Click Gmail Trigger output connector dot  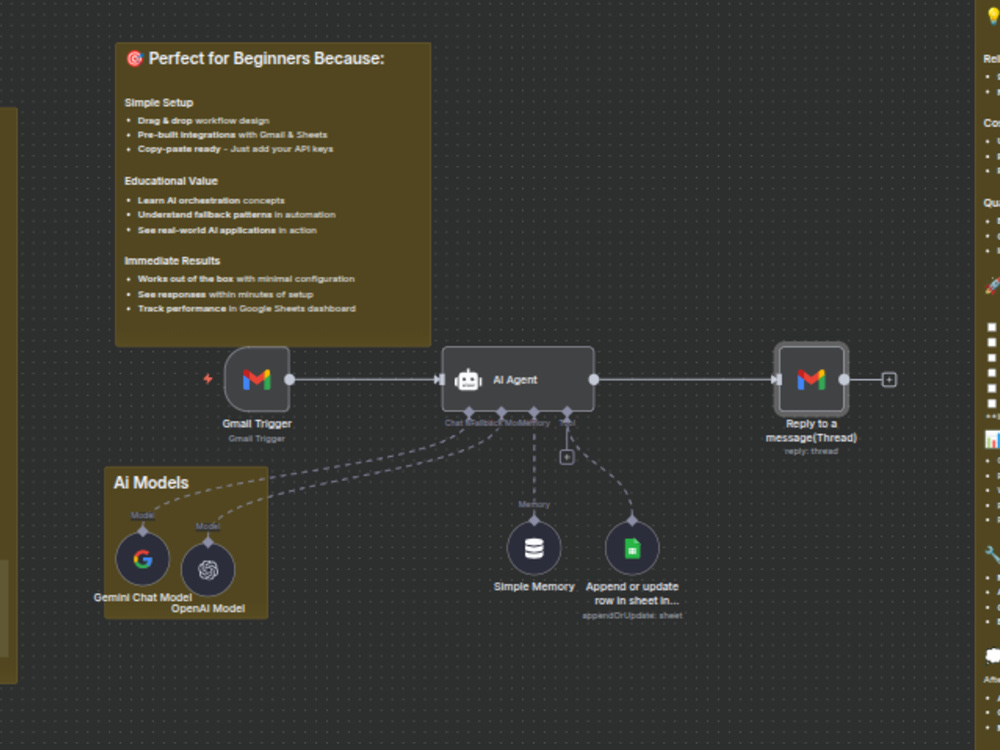tap(290, 379)
